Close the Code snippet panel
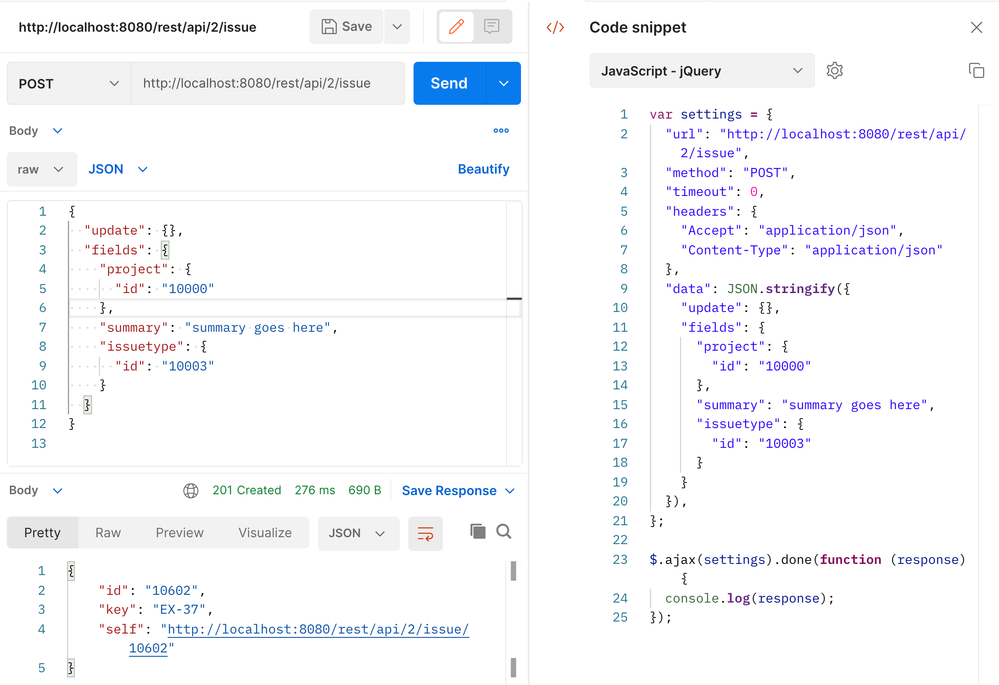 point(976,27)
